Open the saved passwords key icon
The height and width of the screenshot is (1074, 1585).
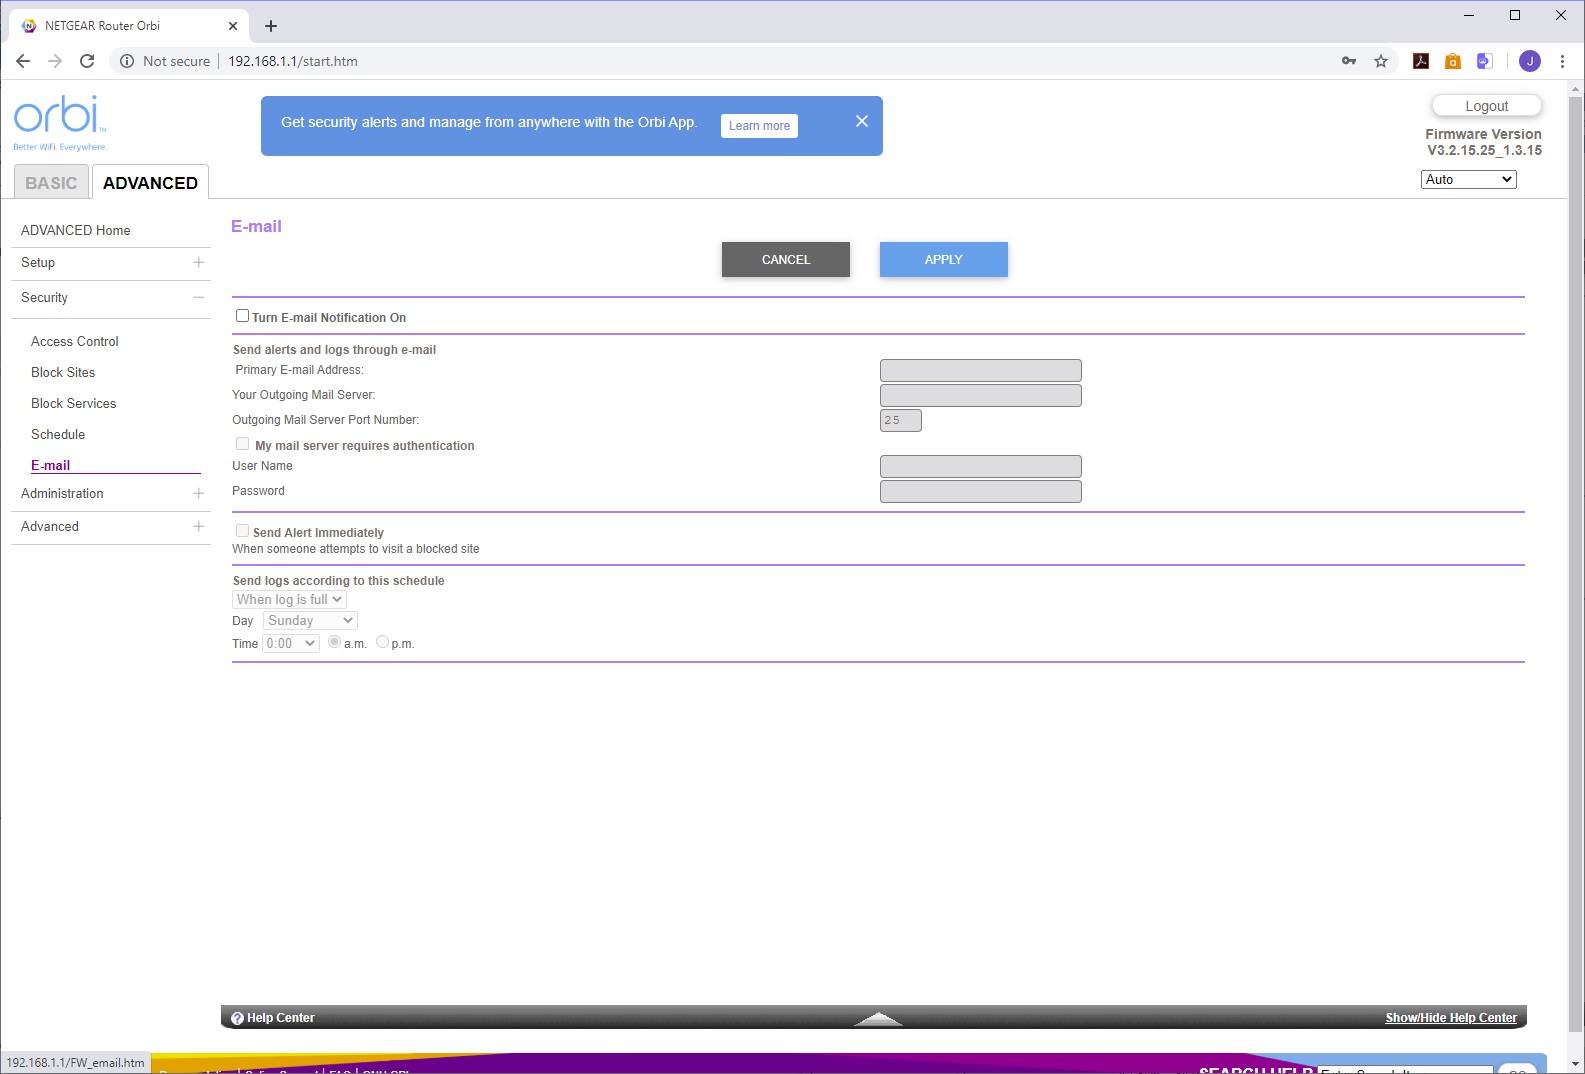coord(1349,61)
